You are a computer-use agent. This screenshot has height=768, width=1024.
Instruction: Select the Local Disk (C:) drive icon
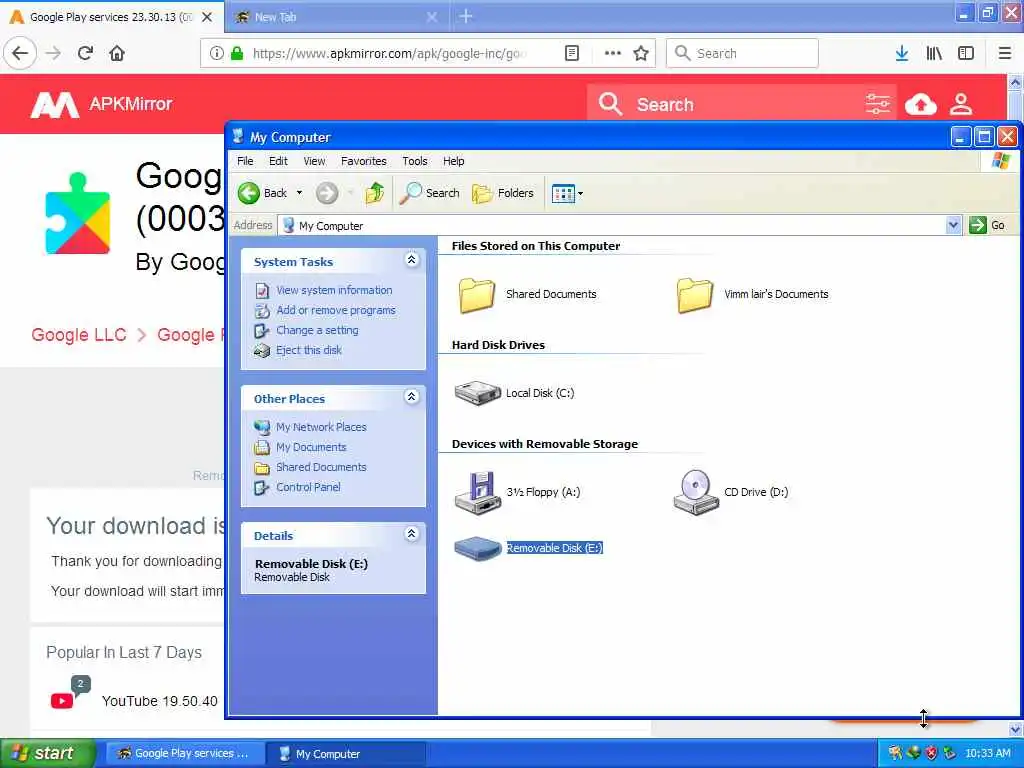coord(477,393)
